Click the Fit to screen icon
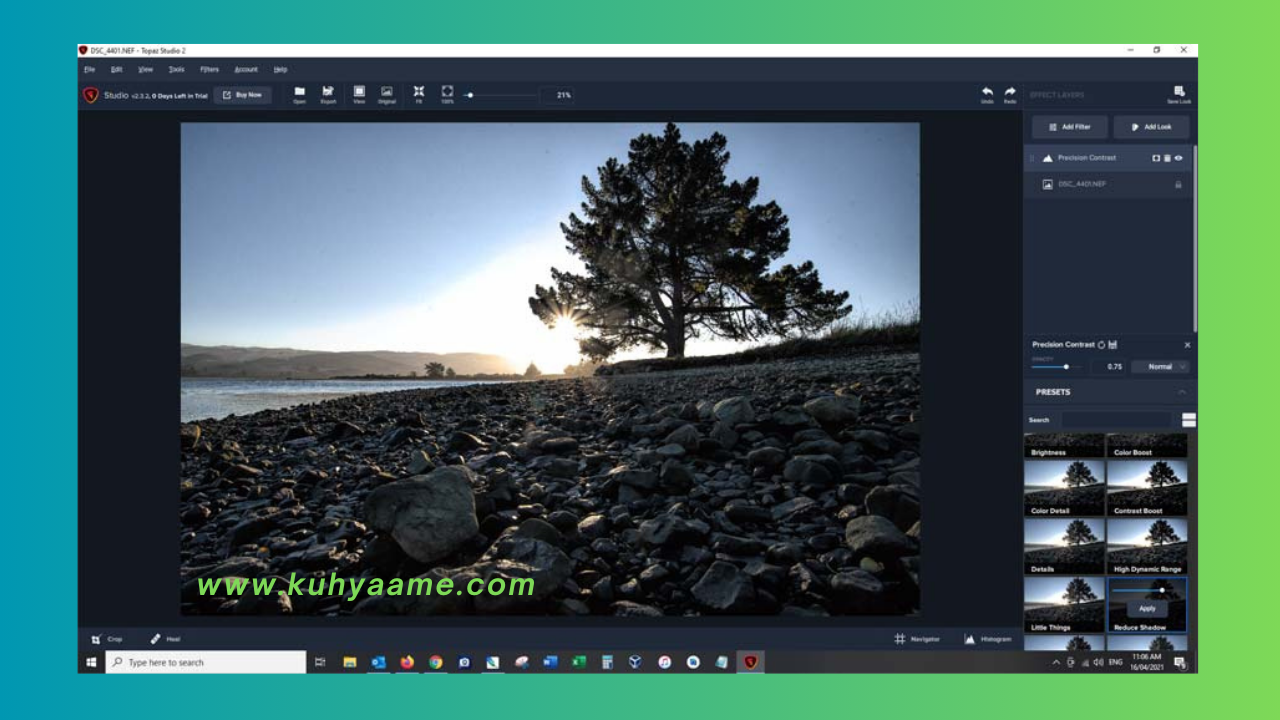This screenshot has height=720, width=1280. (x=419, y=94)
